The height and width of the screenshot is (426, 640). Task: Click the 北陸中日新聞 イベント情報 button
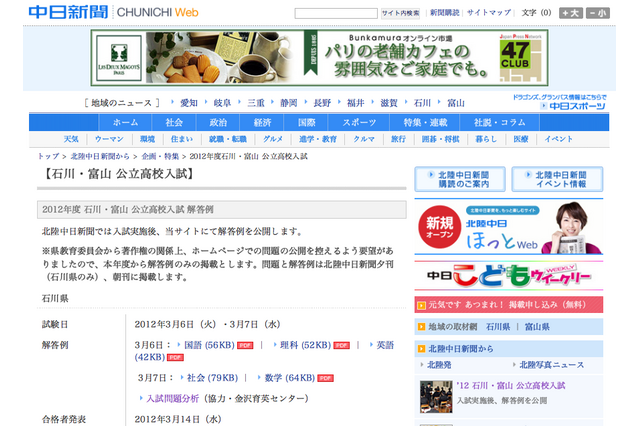(x=557, y=179)
